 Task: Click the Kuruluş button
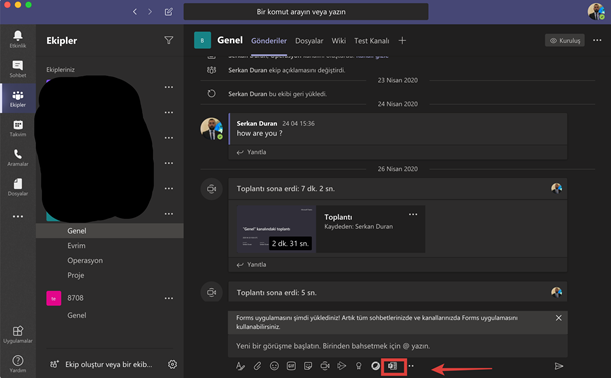pyautogui.click(x=565, y=40)
